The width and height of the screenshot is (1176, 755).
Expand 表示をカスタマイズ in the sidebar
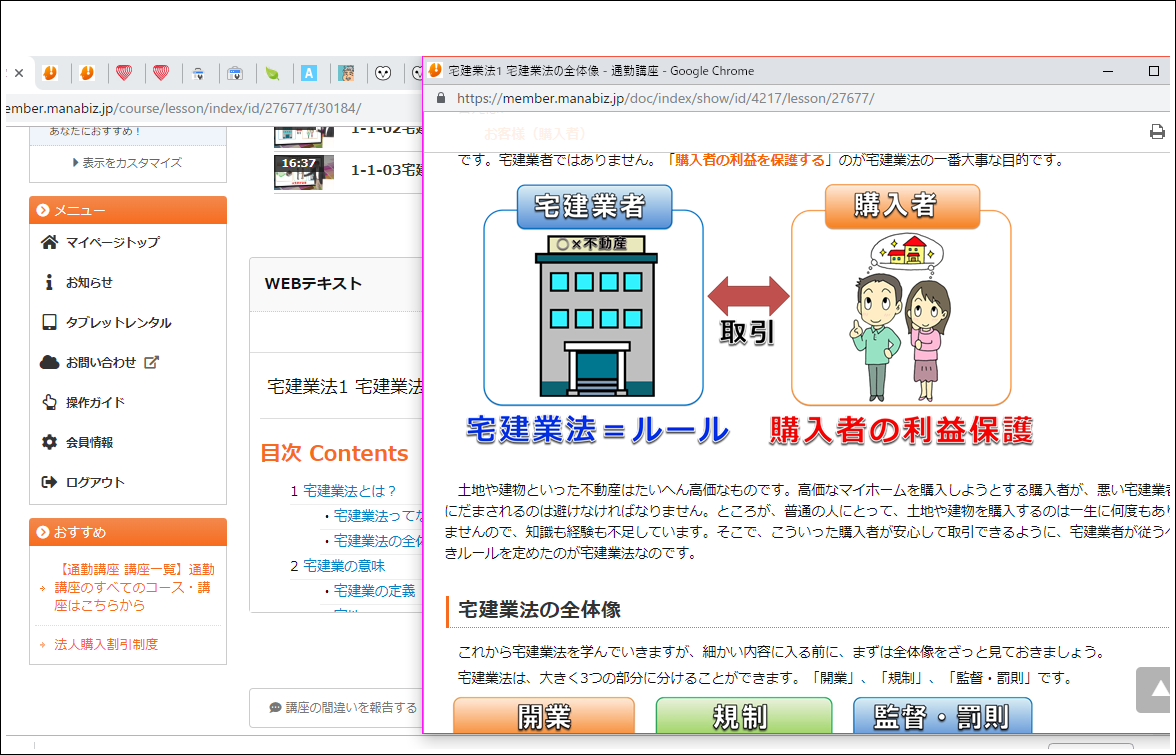point(128,163)
